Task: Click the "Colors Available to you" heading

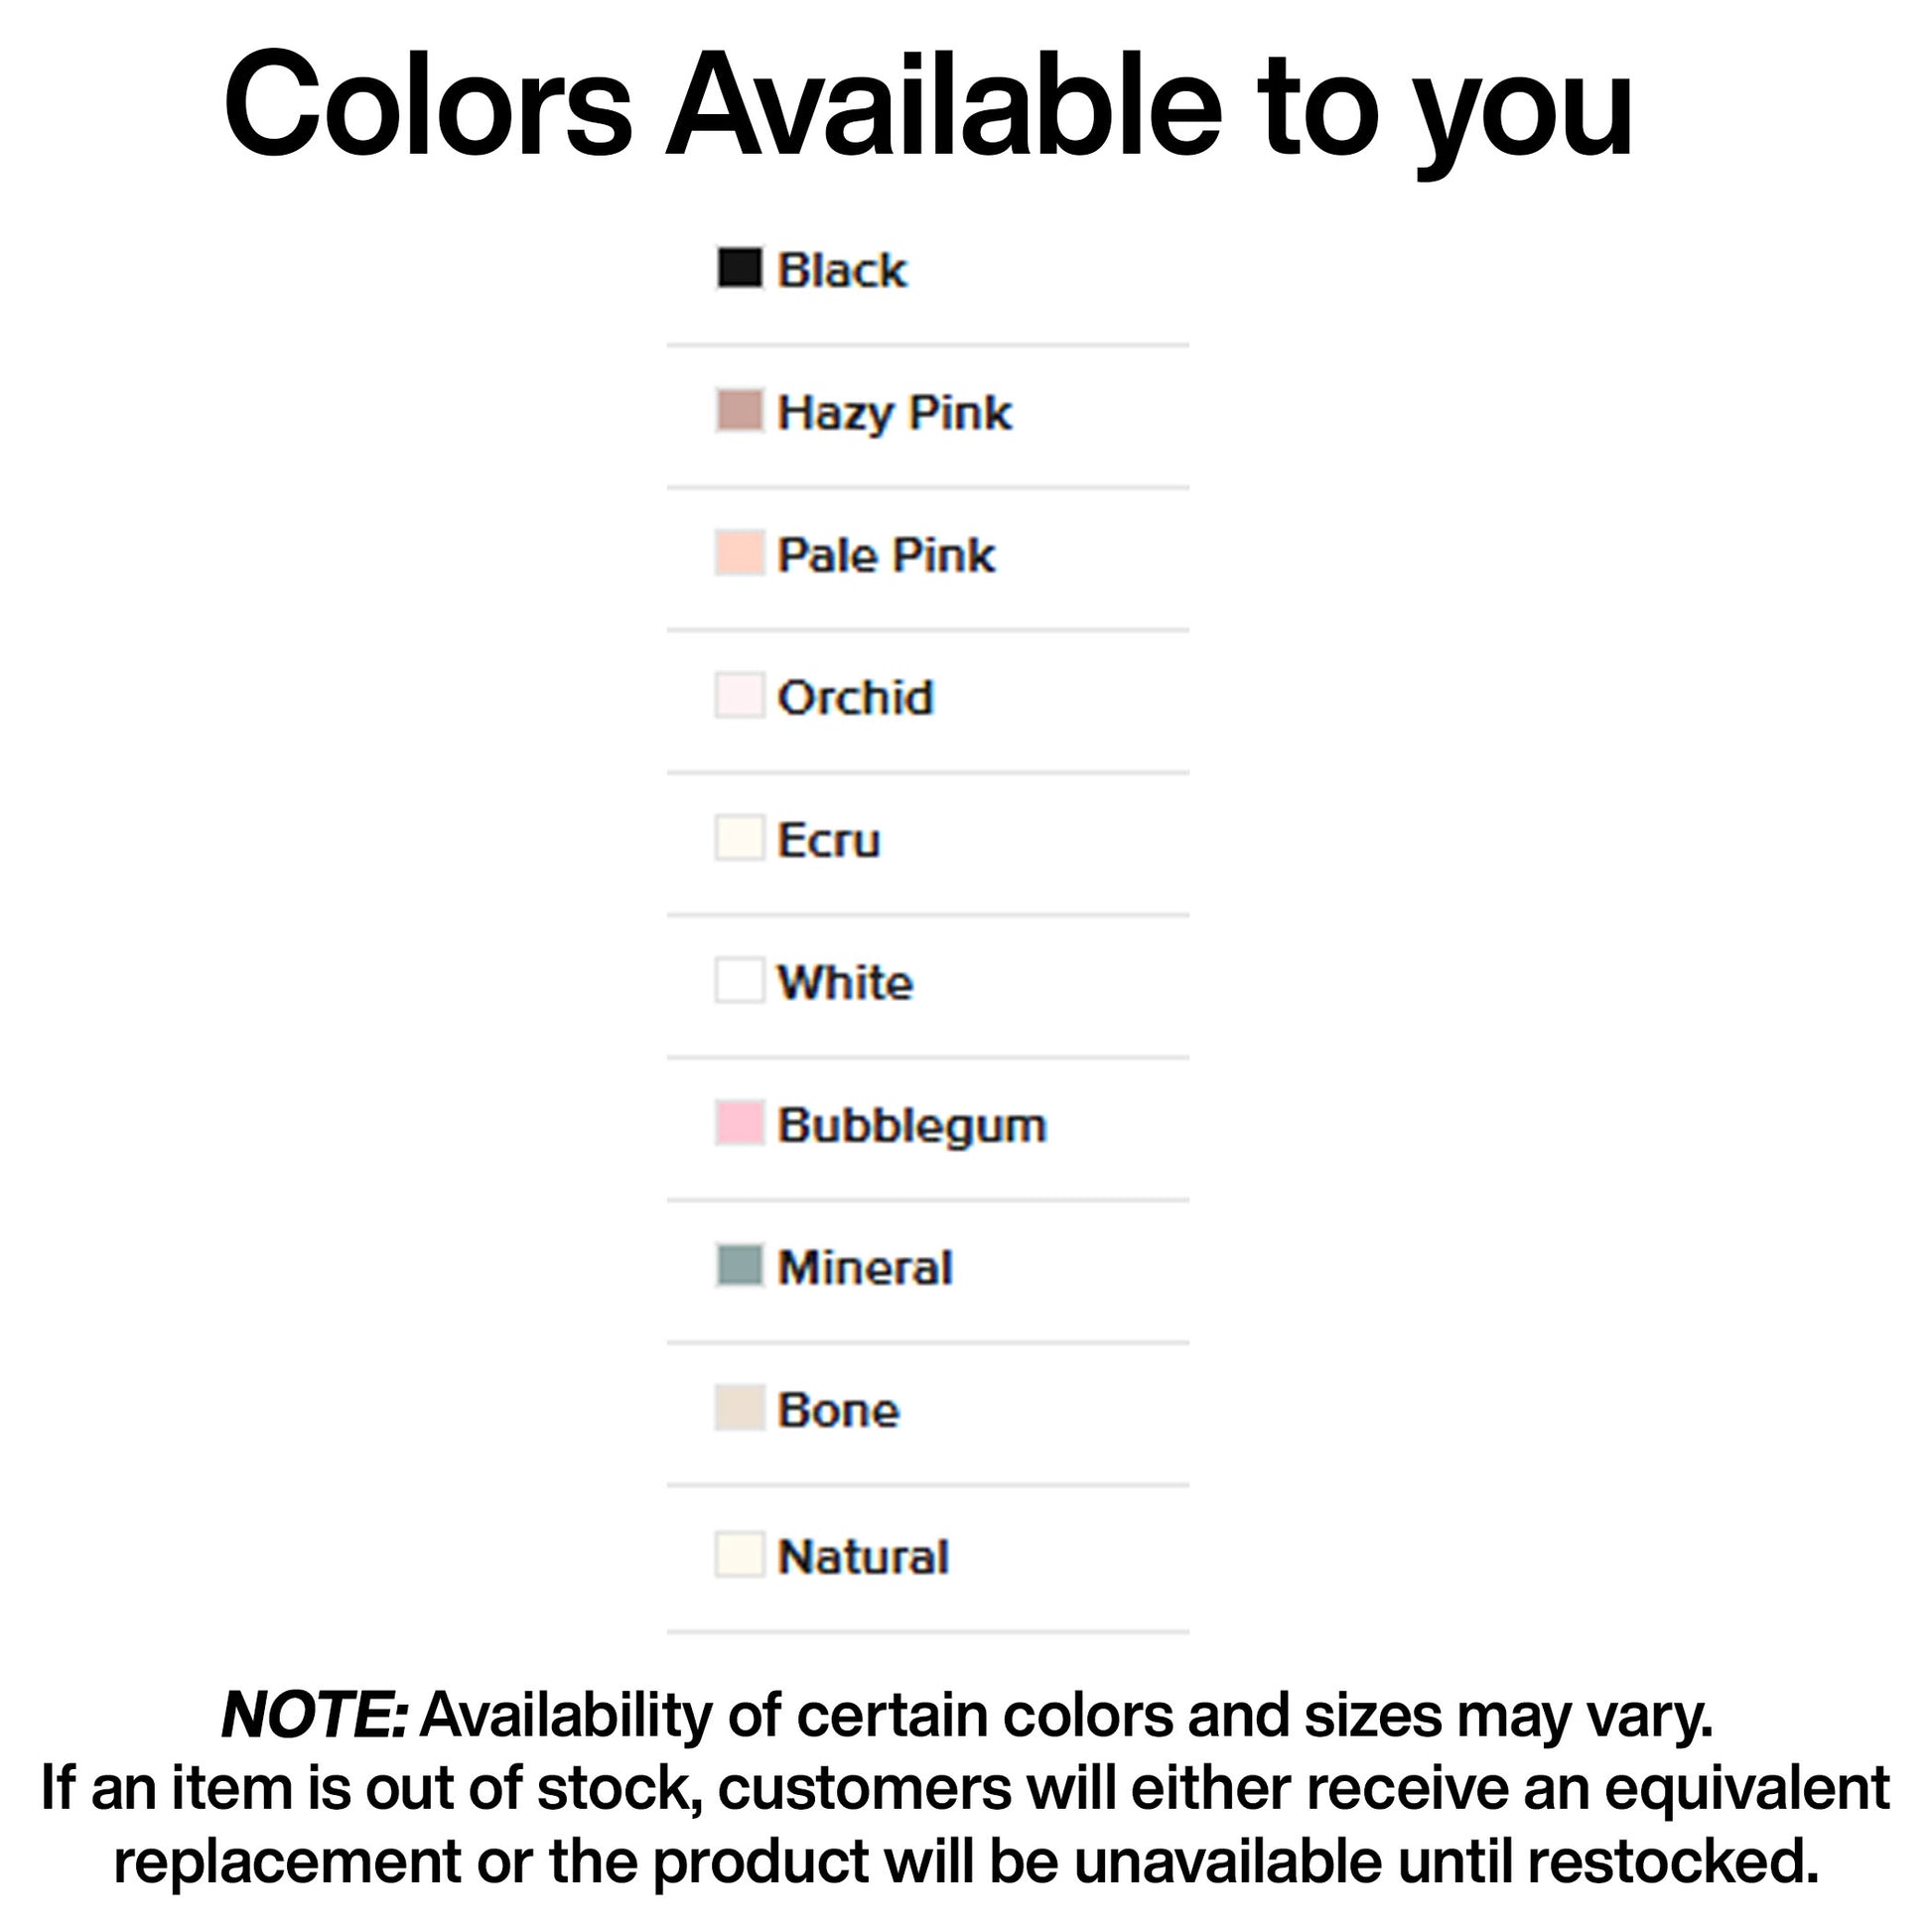Action: point(928,105)
